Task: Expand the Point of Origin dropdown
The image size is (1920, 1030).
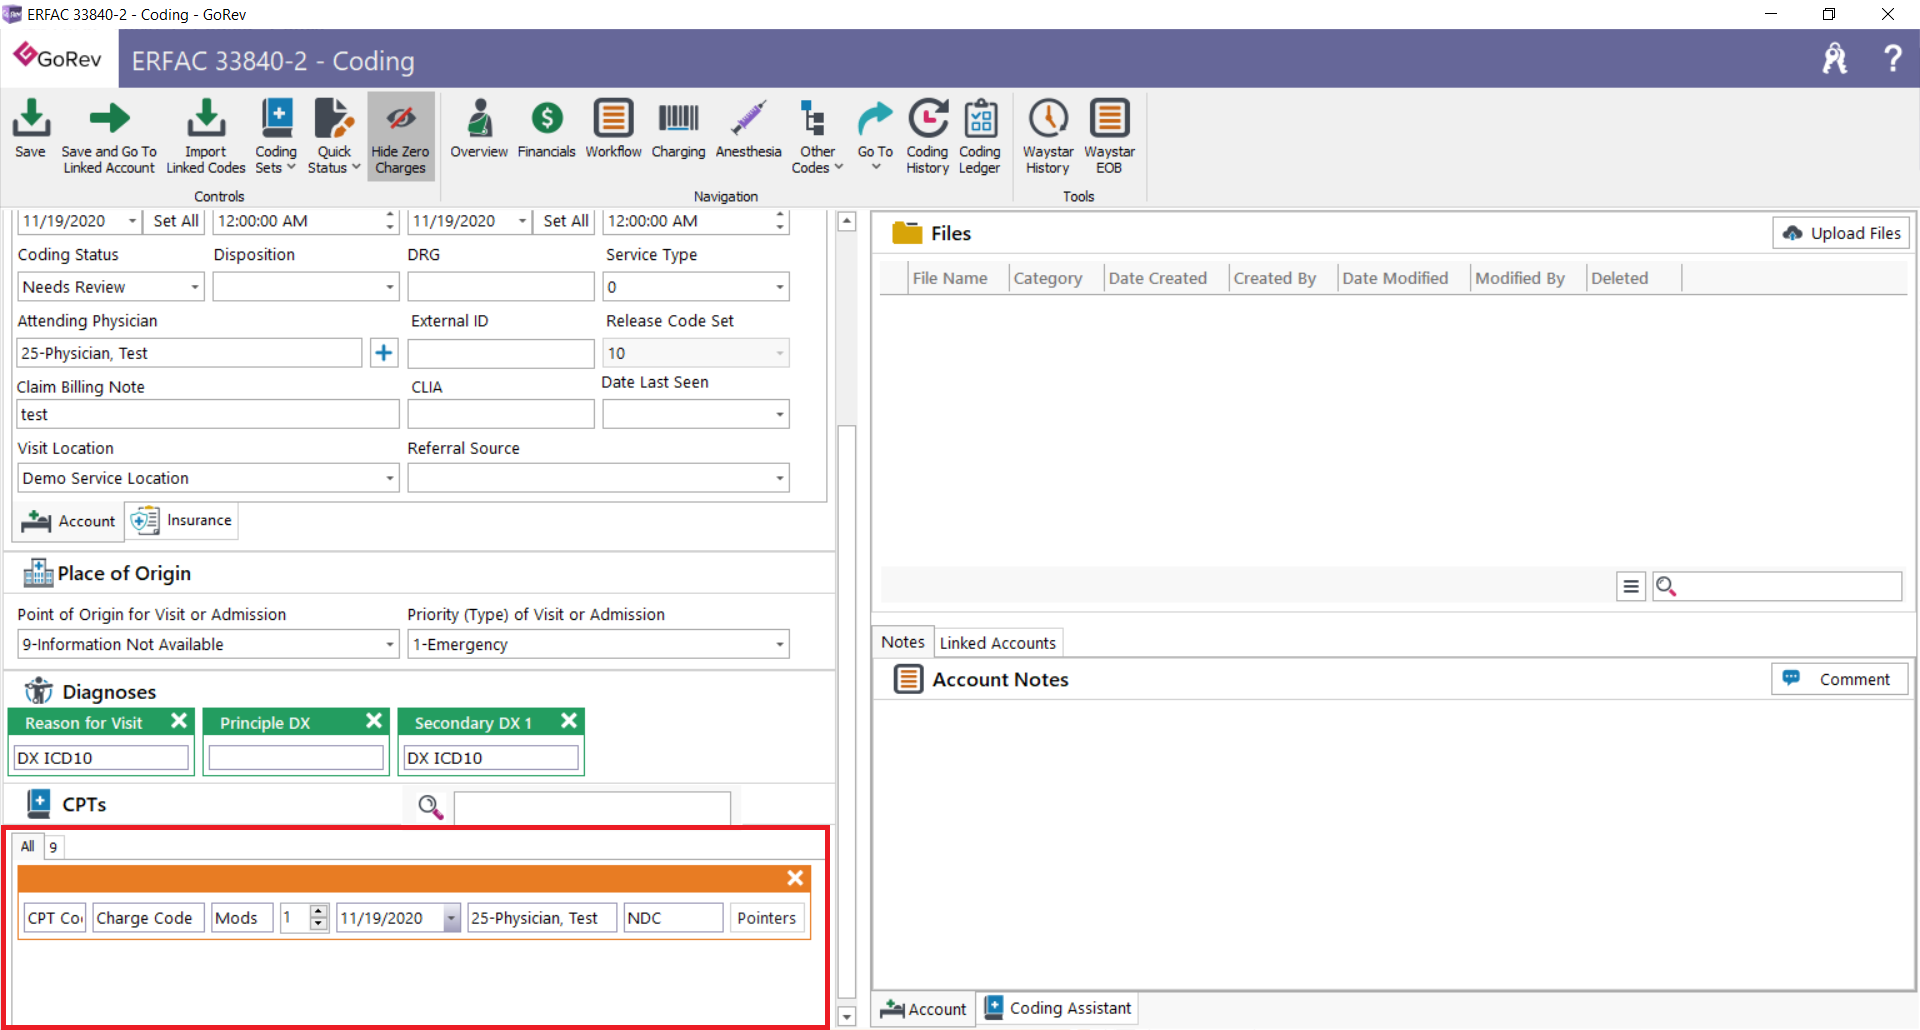Action: click(x=390, y=644)
